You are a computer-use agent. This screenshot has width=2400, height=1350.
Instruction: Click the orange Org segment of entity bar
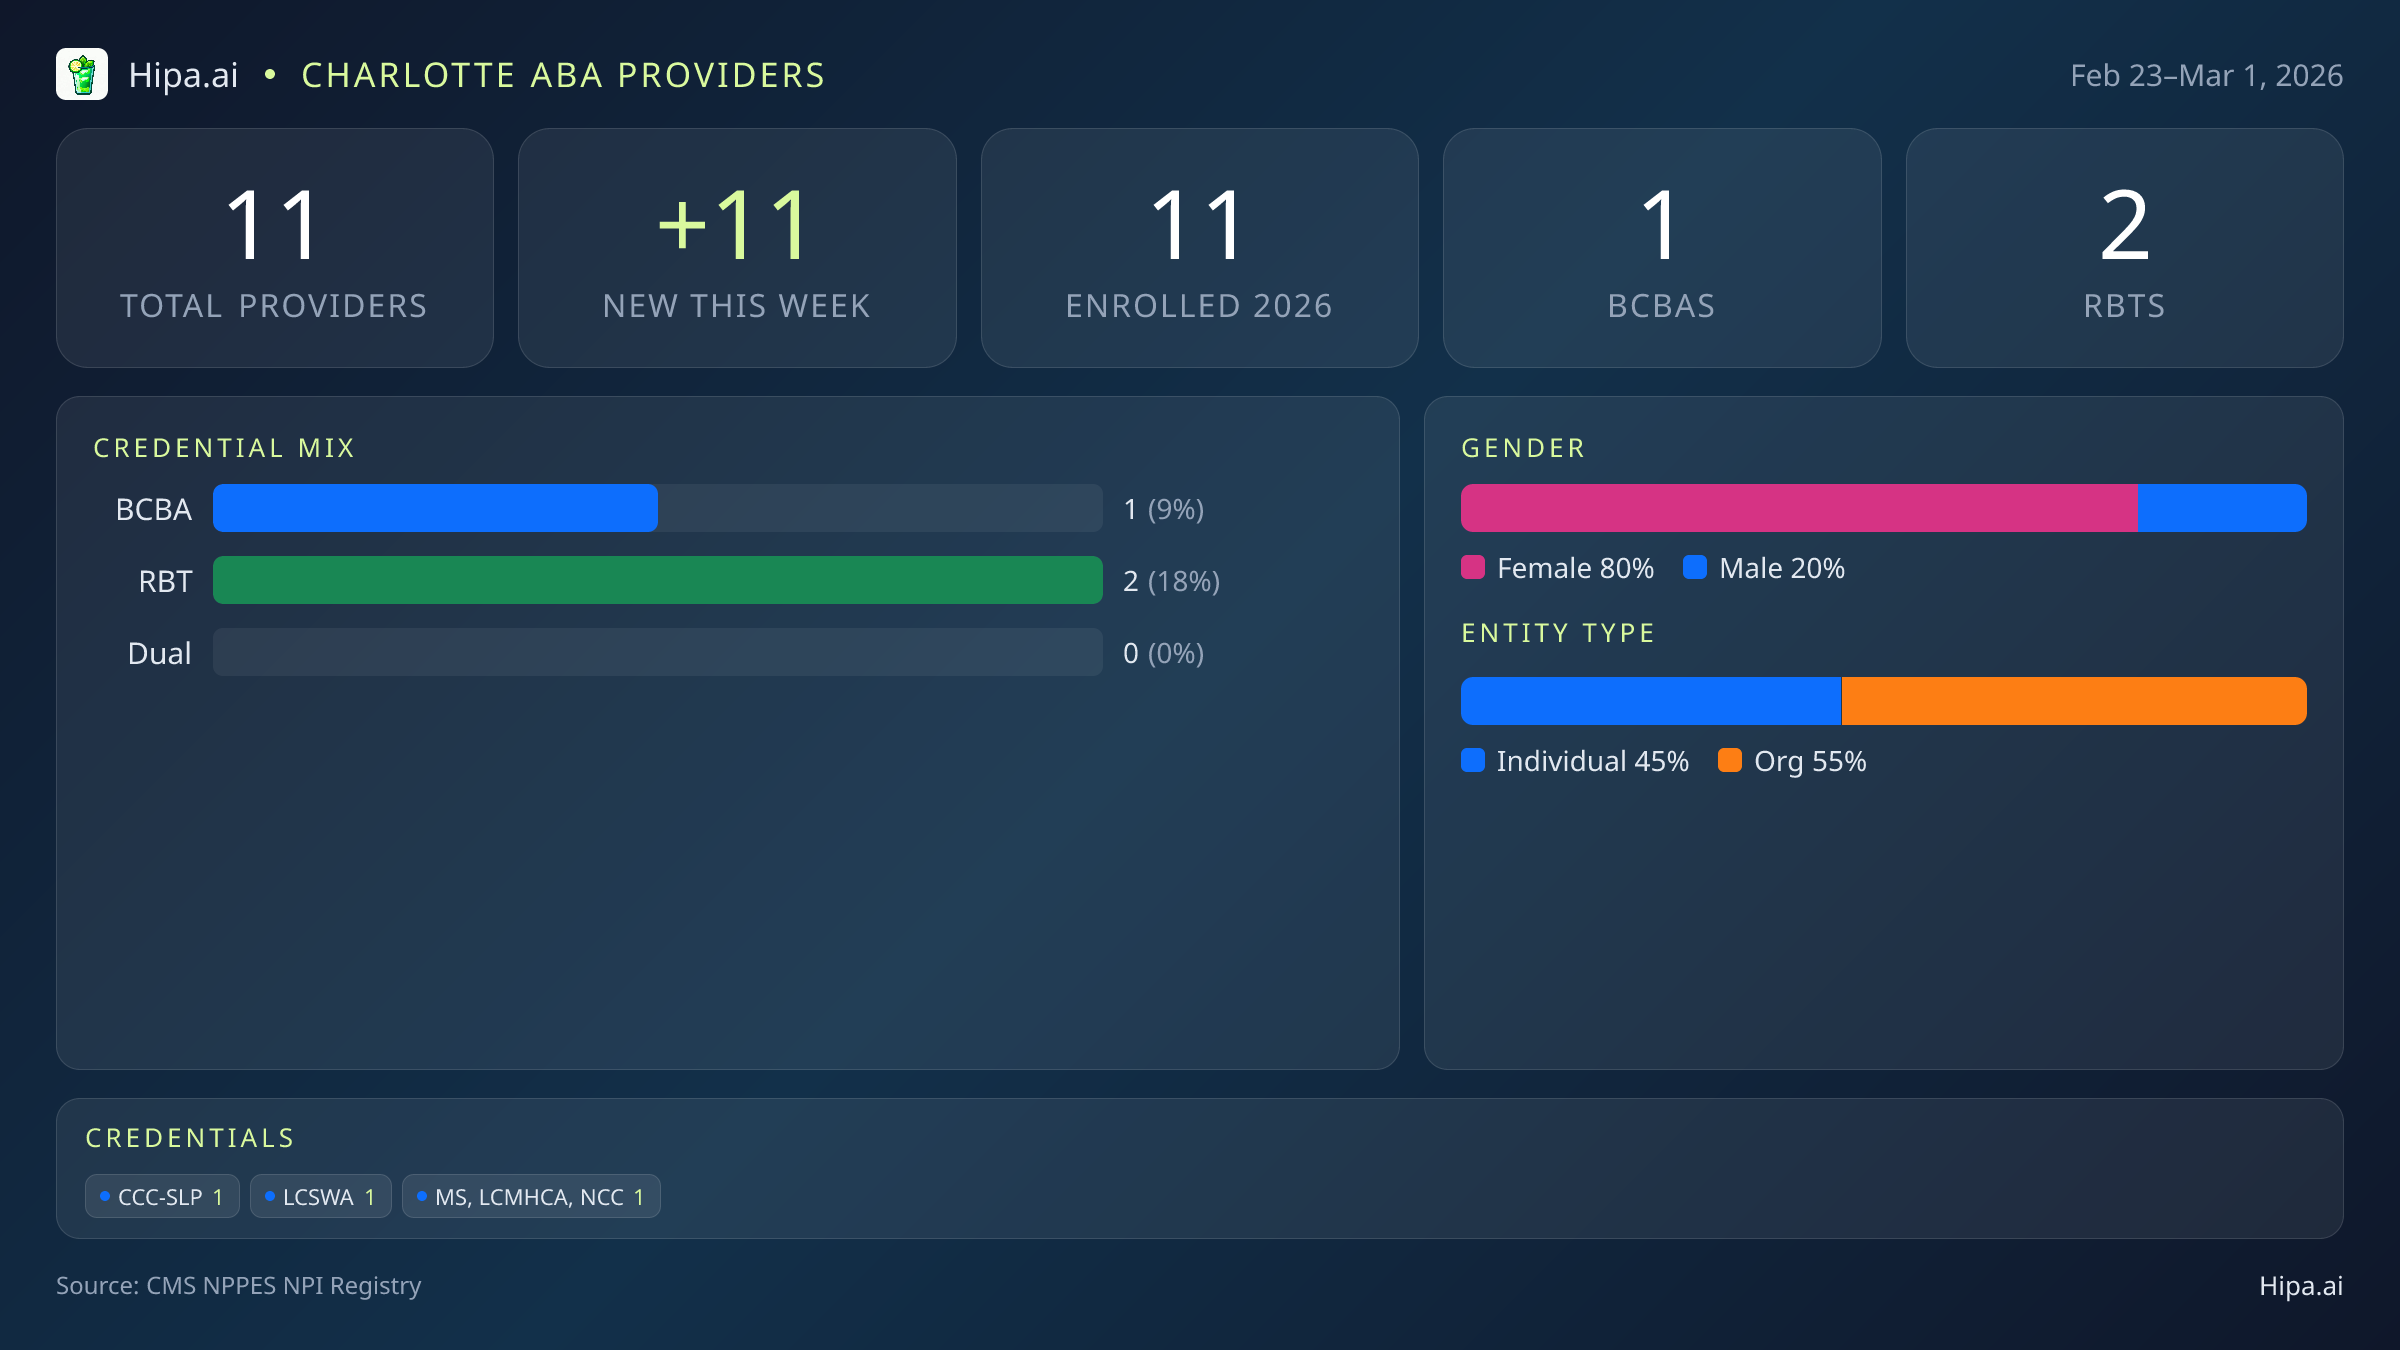pyautogui.click(x=2074, y=701)
